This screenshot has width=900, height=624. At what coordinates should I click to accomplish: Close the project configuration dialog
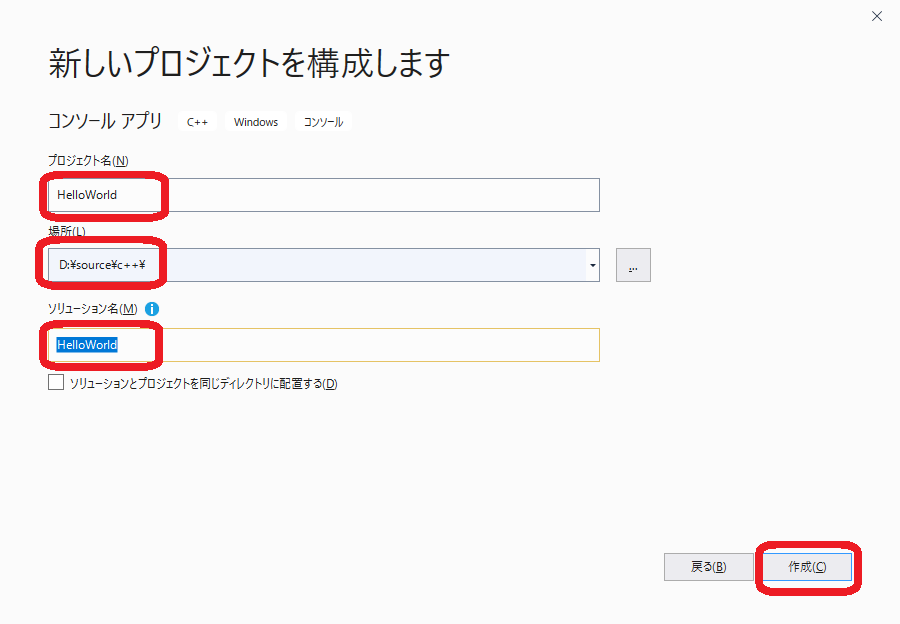877,16
